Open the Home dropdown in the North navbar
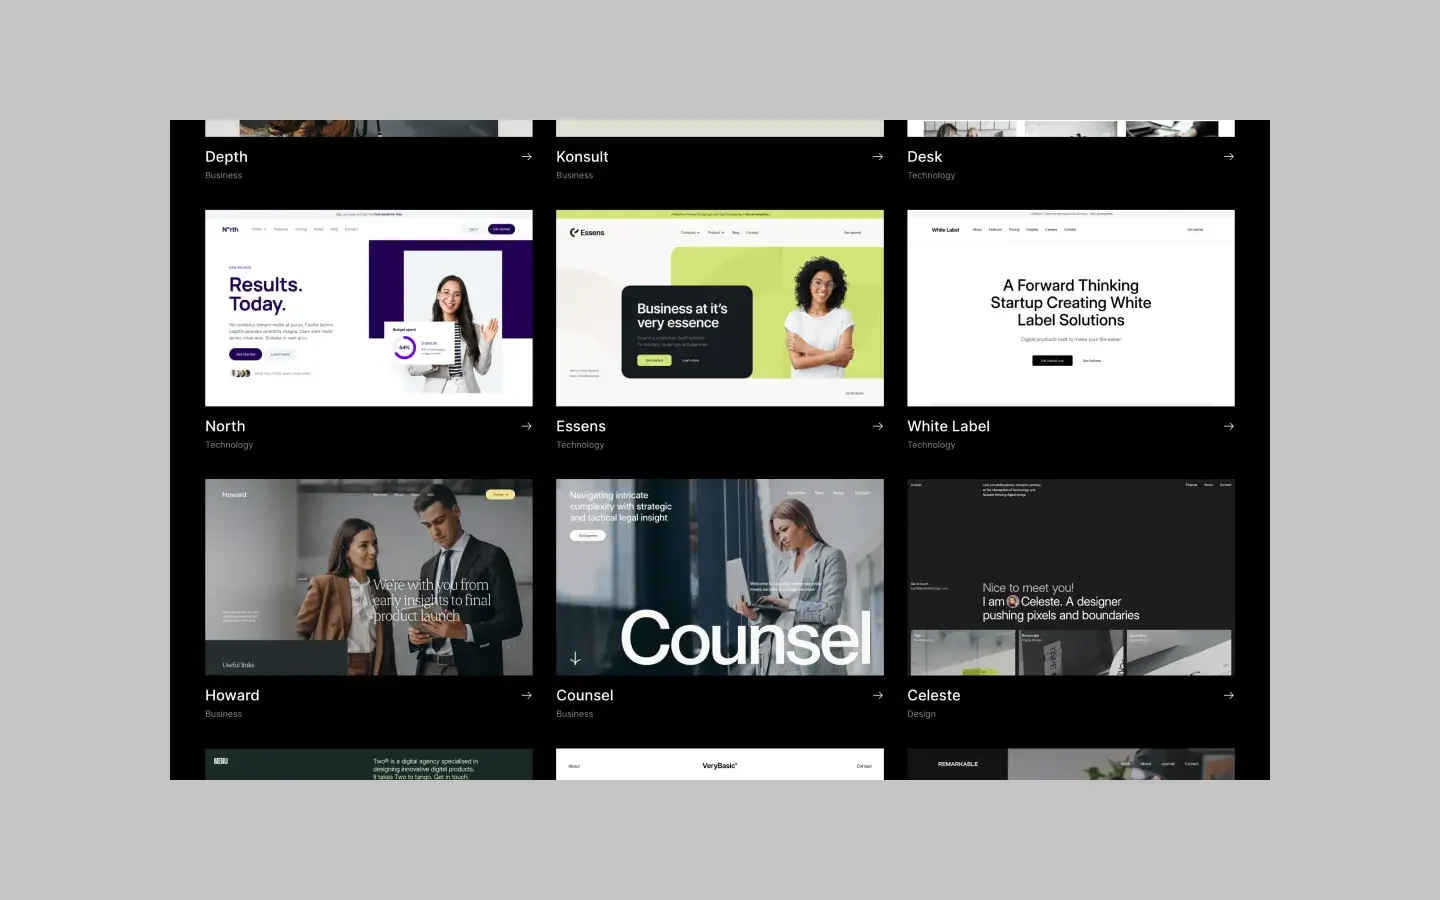This screenshot has height=900, width=1440. [259, 229]
